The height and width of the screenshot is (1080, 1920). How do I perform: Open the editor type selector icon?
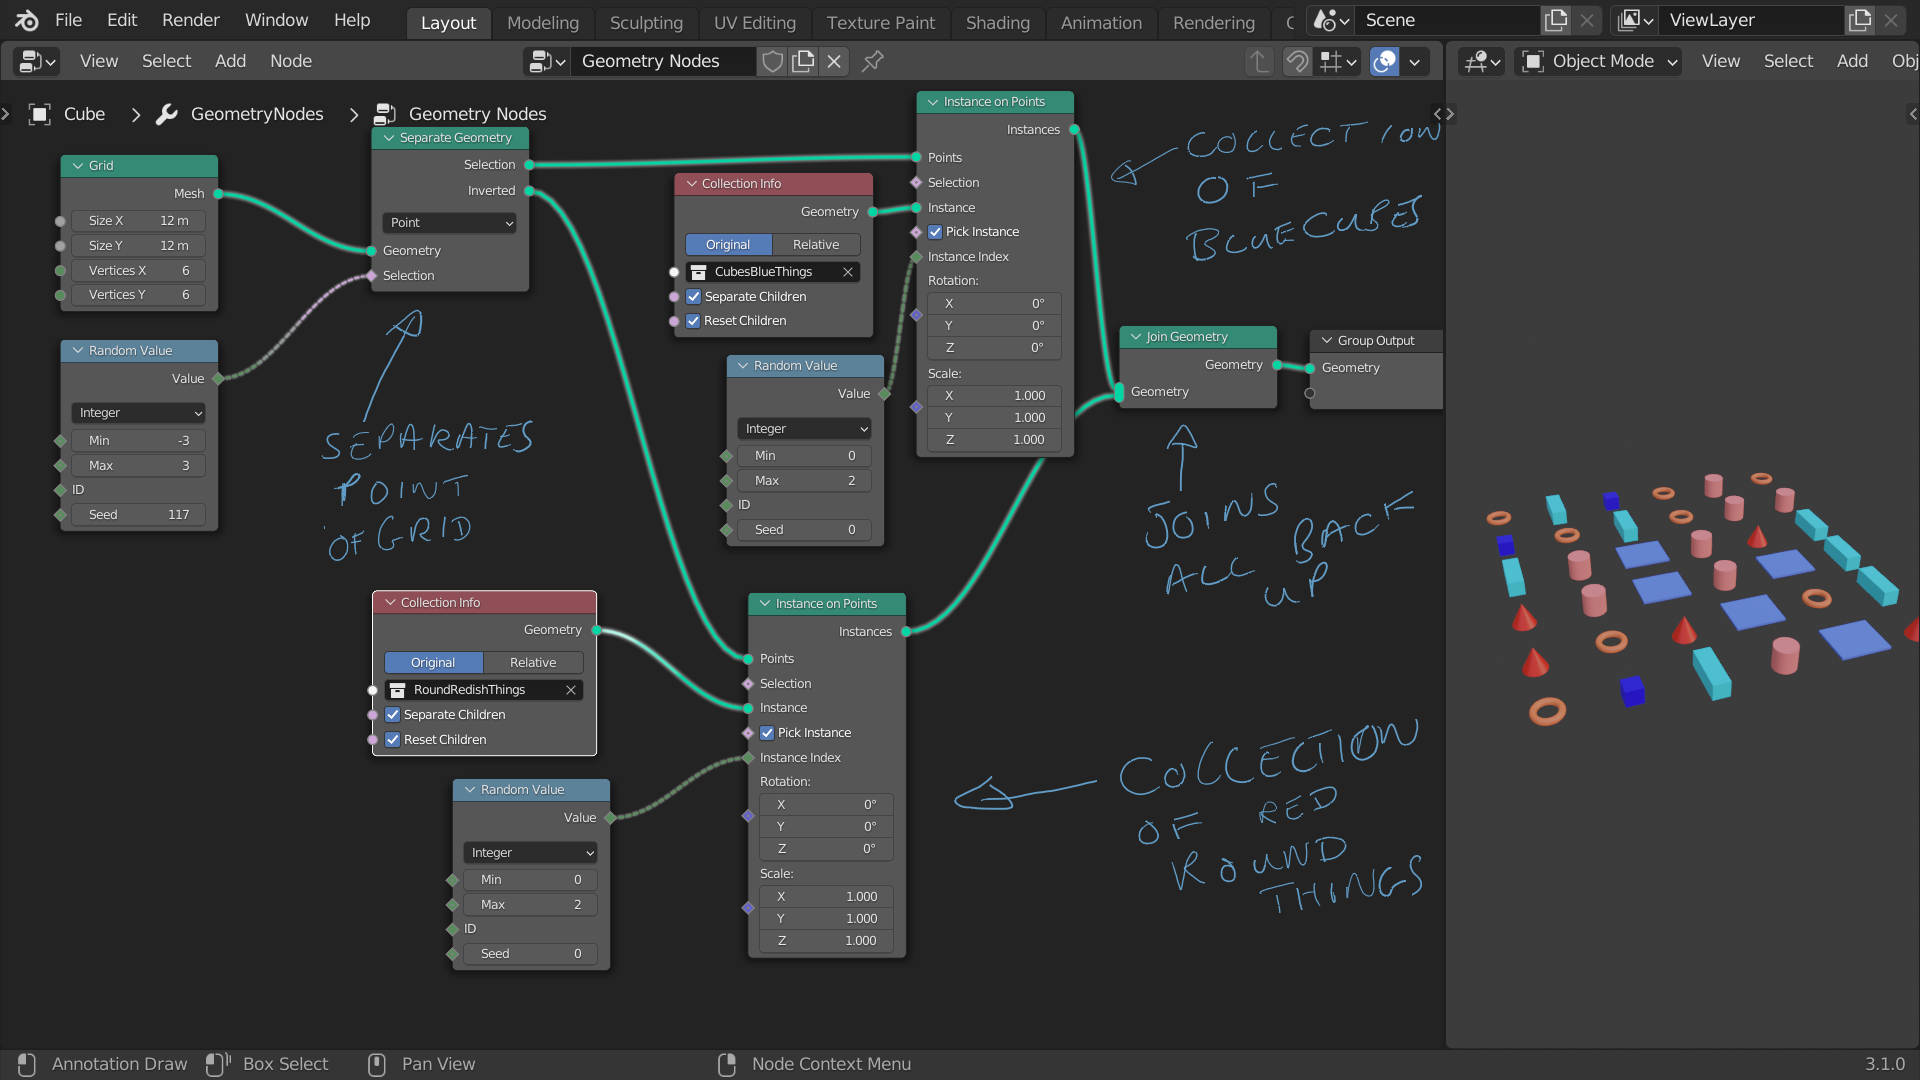35,61
